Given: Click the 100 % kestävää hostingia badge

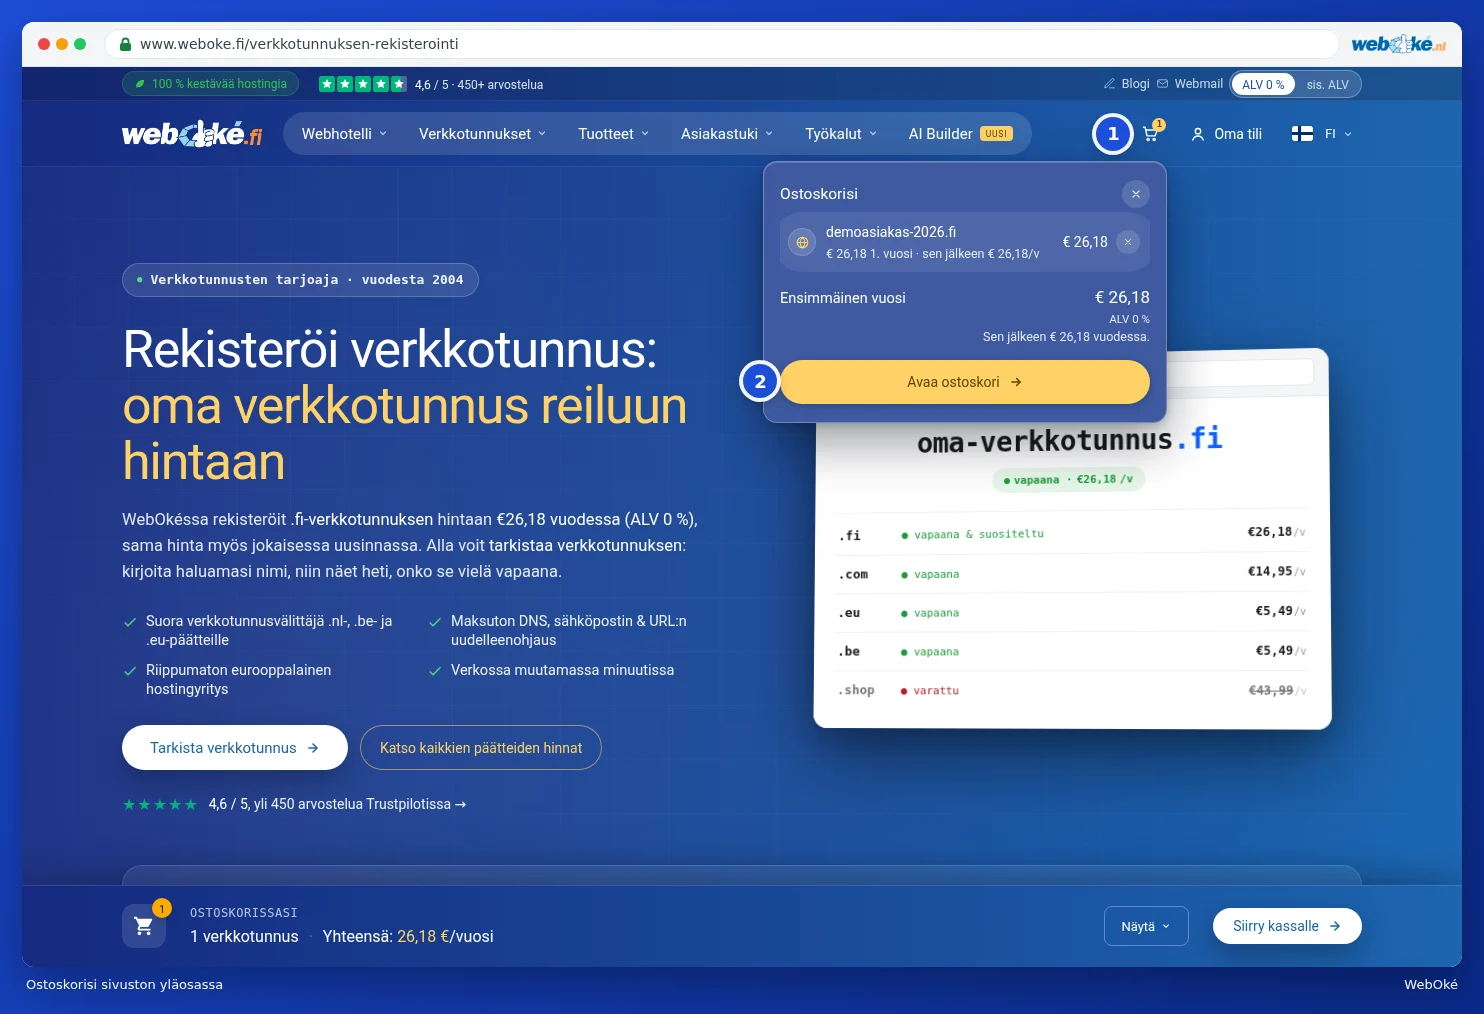Looking at the screenshot, I should [x=210, y=84].
